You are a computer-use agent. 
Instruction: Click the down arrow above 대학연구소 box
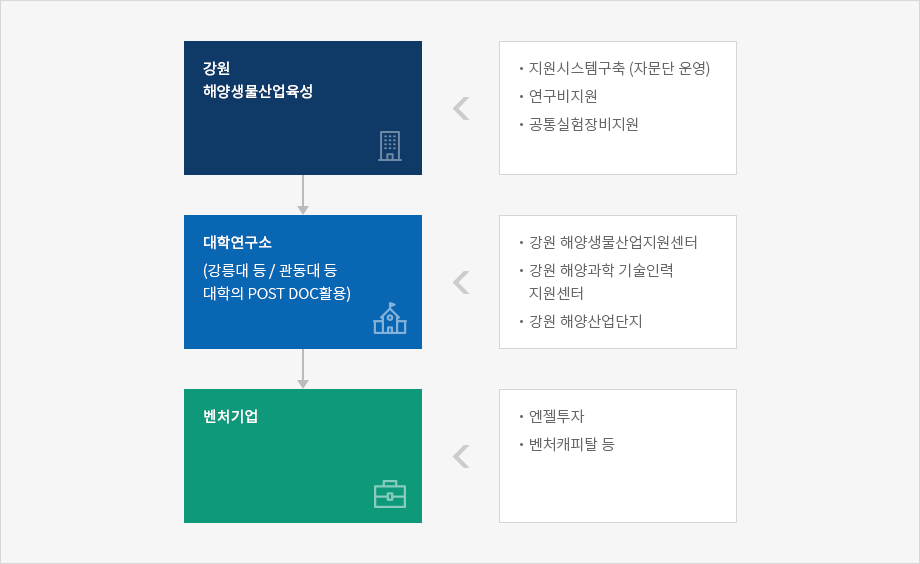tap(303, 195)
